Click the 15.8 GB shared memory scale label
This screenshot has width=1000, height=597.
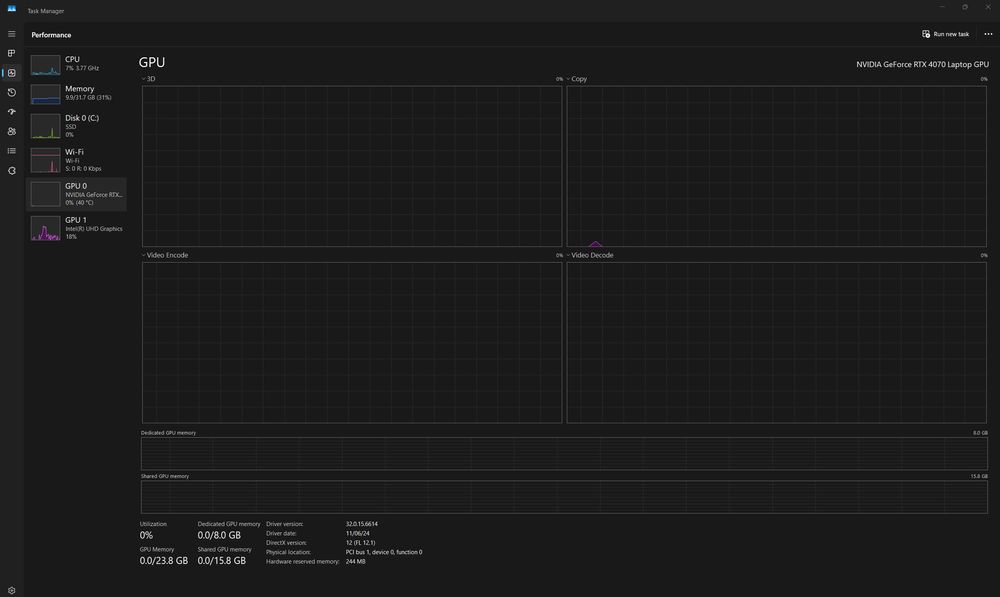(x=979, y=476)
